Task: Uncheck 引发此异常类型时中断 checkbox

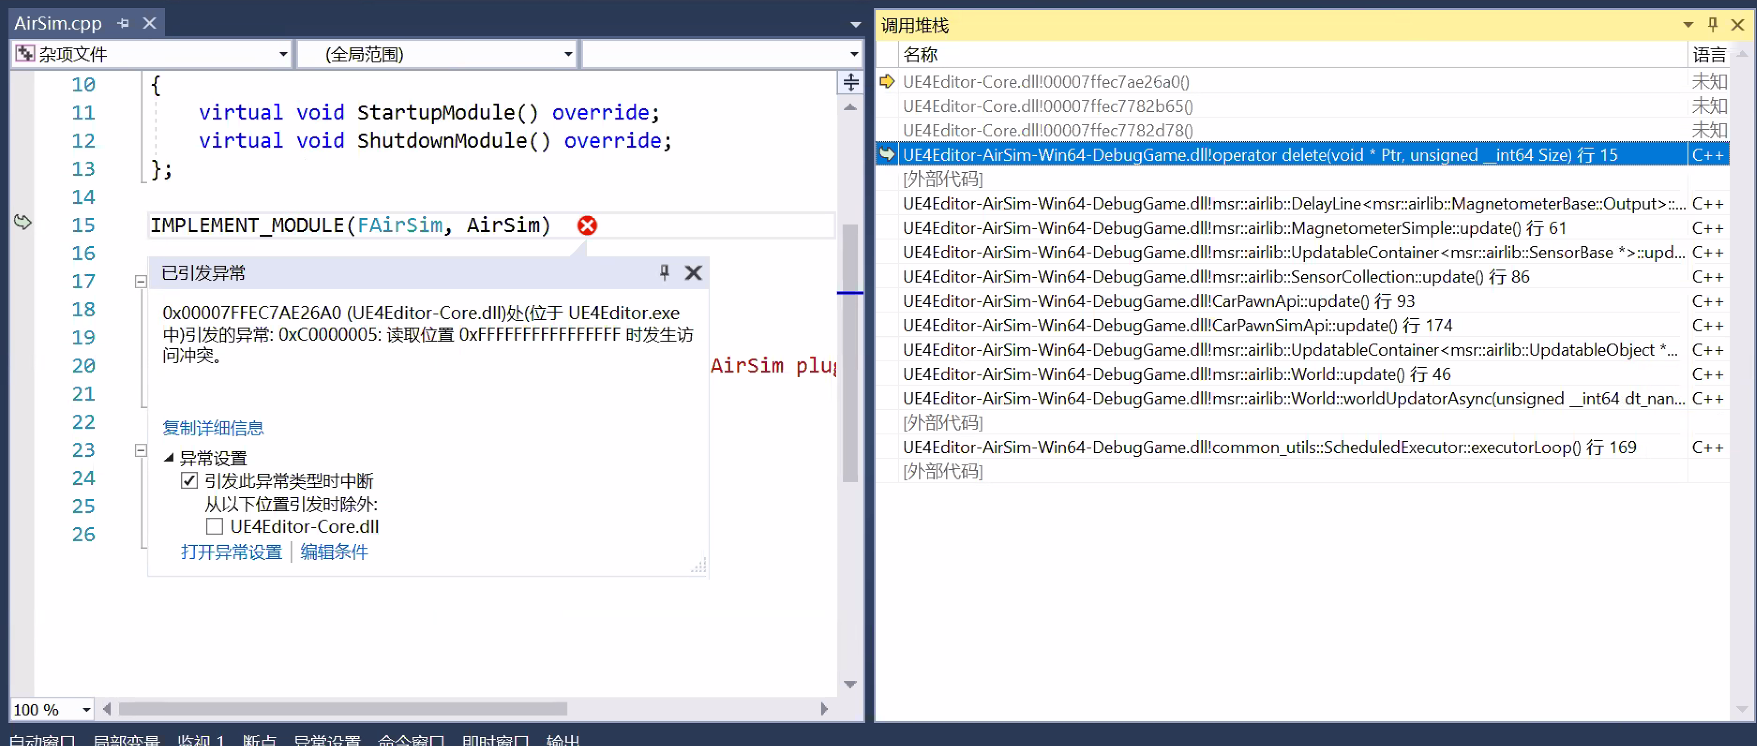Action: (189, 481)
